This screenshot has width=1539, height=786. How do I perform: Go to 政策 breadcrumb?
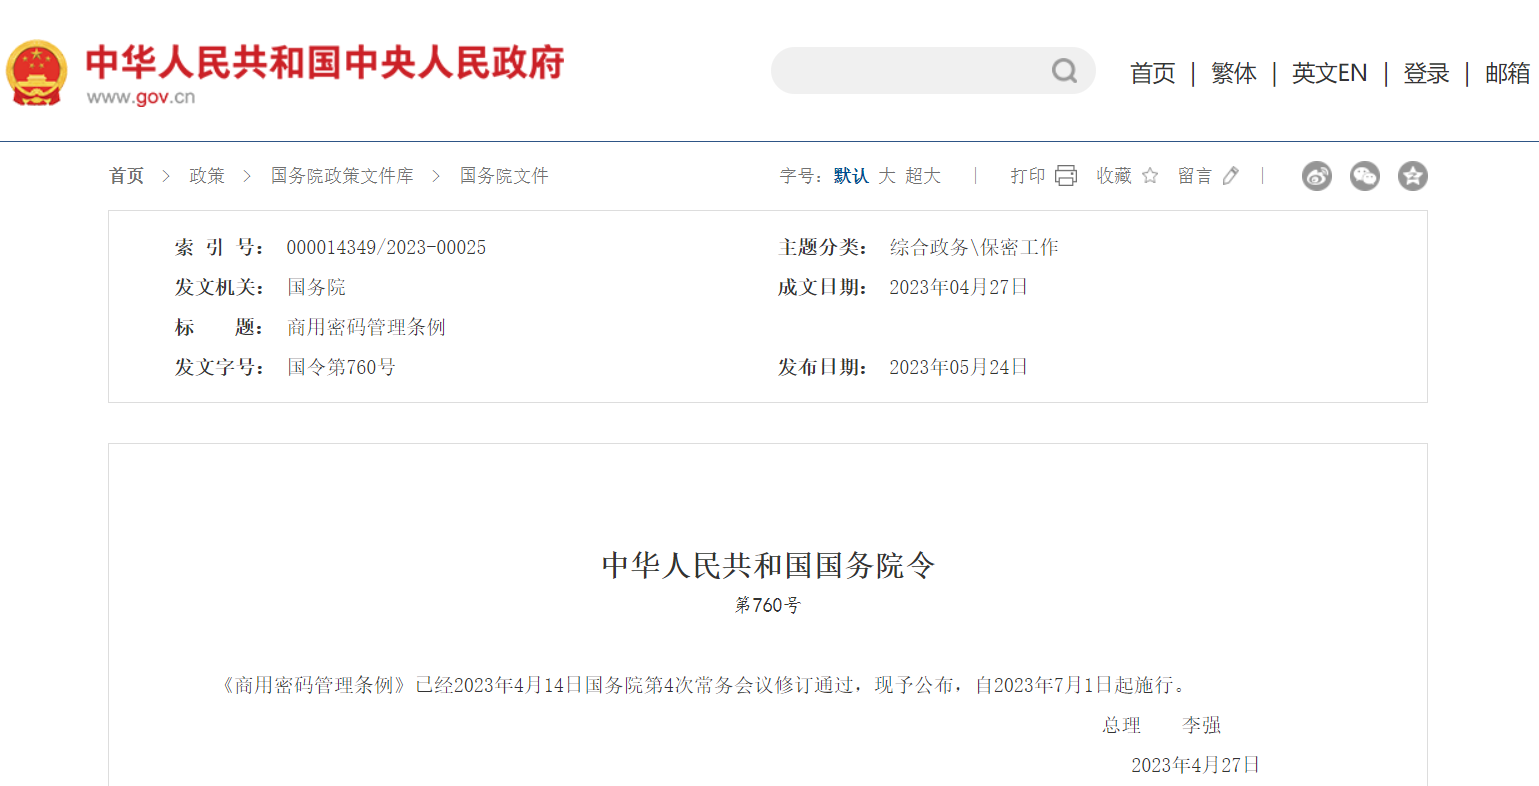(207, 176)
